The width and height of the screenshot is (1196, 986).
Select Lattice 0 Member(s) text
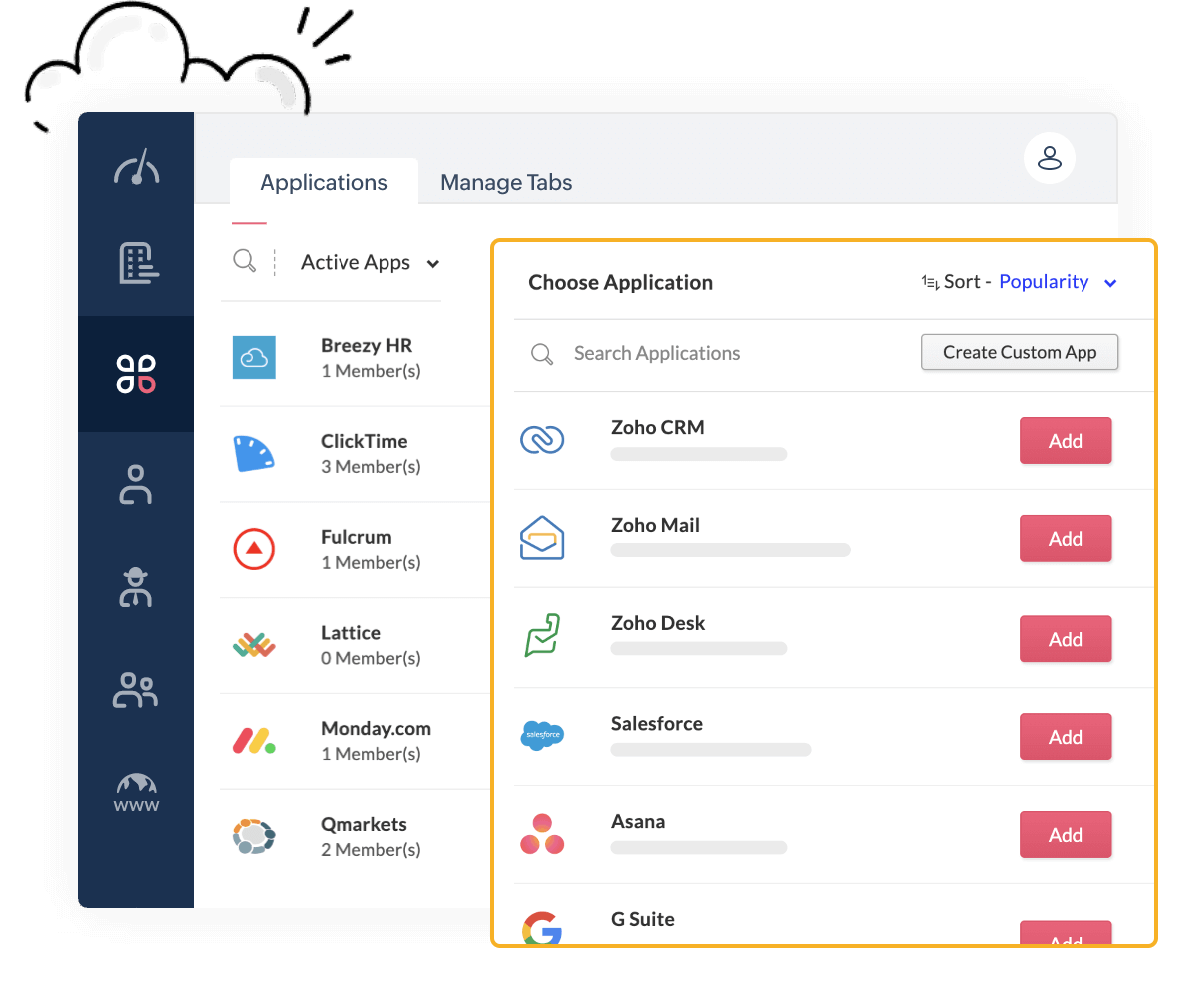pos(371,658)
